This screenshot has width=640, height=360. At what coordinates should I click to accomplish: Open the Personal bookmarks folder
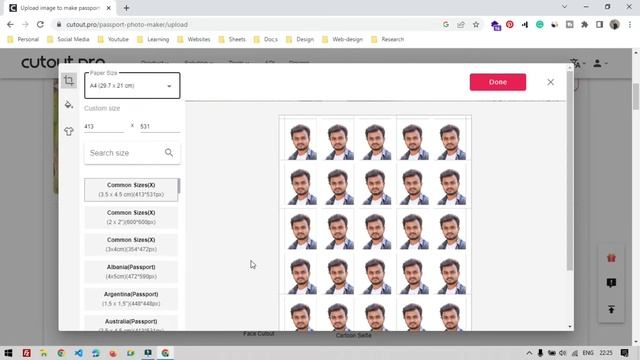(23, 39)
